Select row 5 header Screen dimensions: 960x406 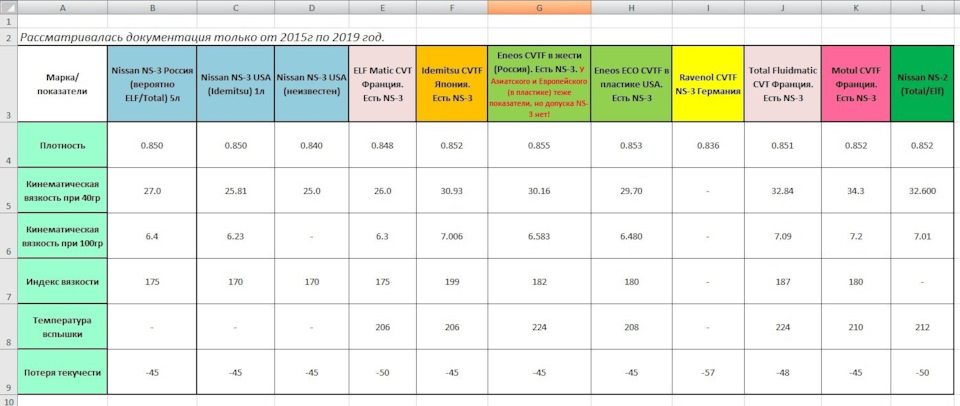(9, 190)
